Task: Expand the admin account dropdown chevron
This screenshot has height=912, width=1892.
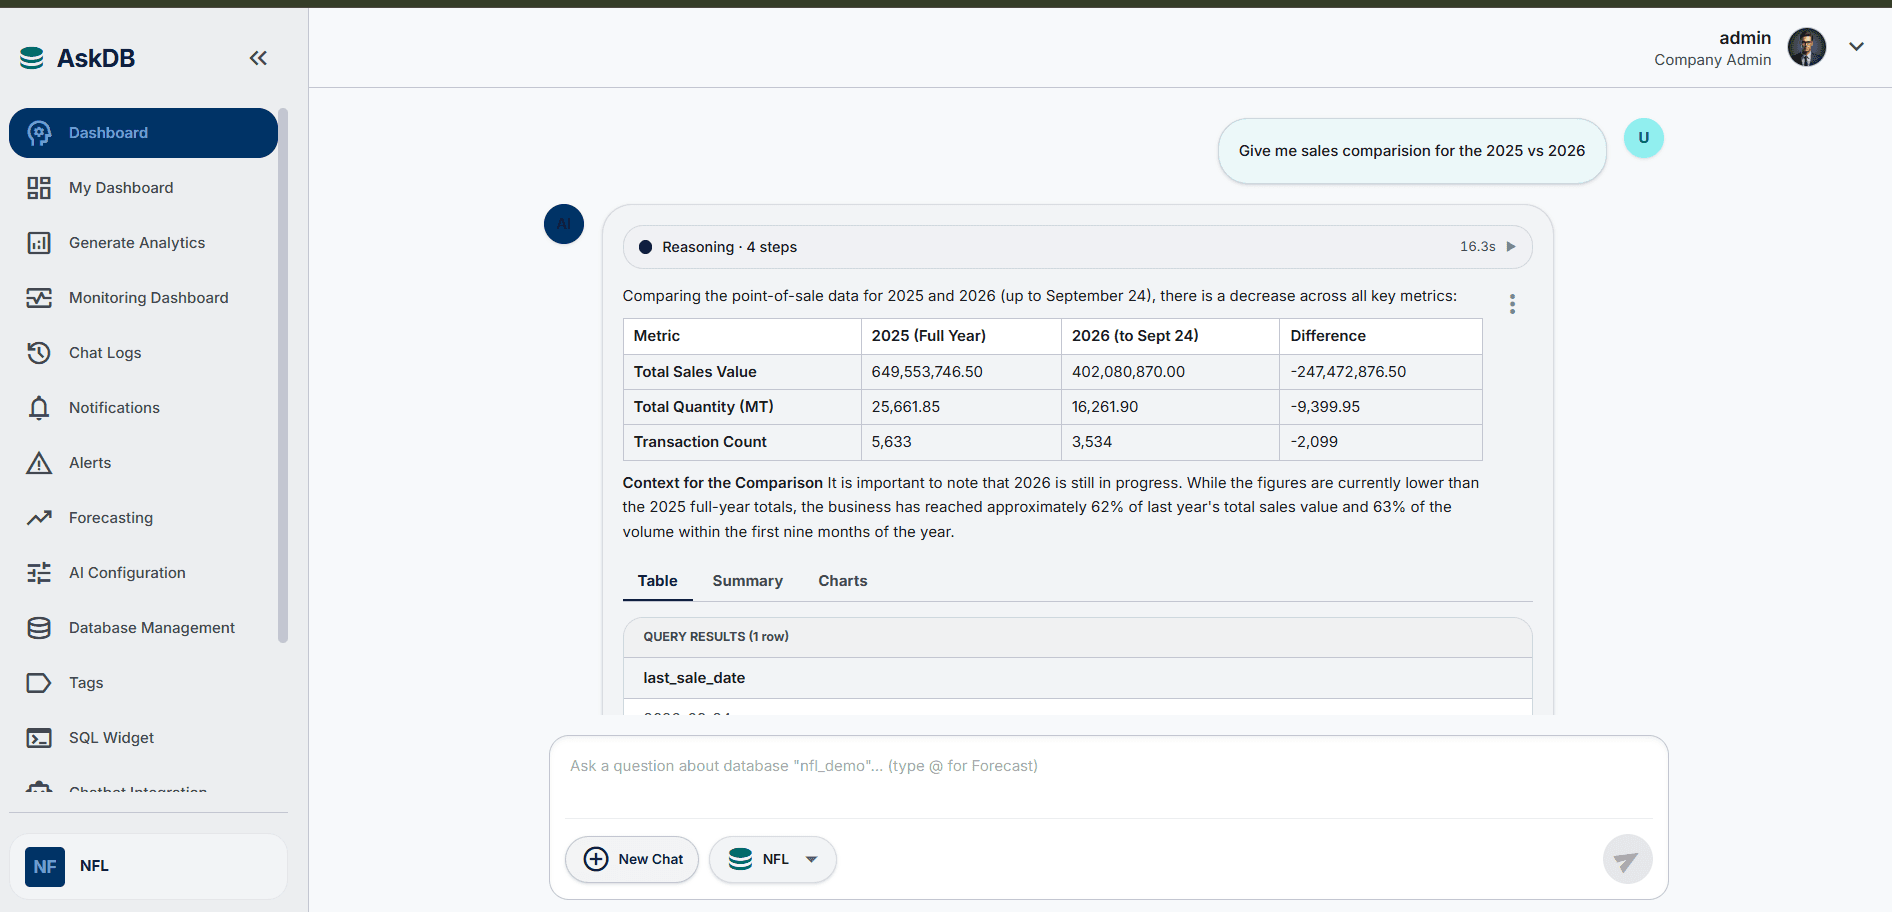Action: [1856, 47]
